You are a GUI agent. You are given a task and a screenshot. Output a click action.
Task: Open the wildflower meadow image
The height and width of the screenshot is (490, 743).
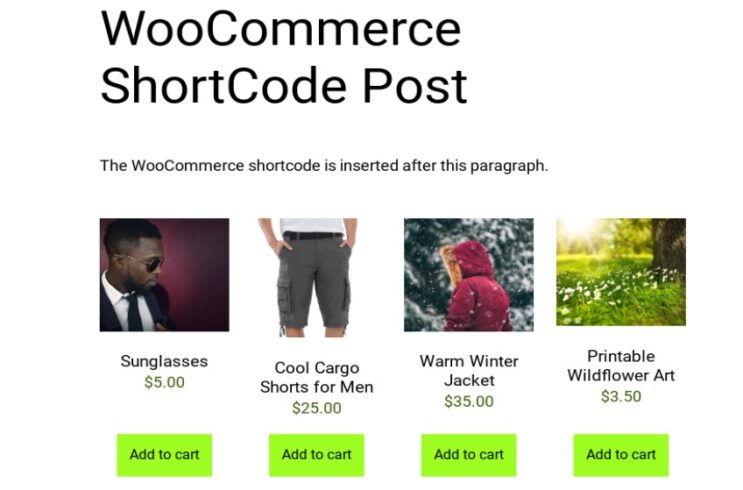(621, 272)
